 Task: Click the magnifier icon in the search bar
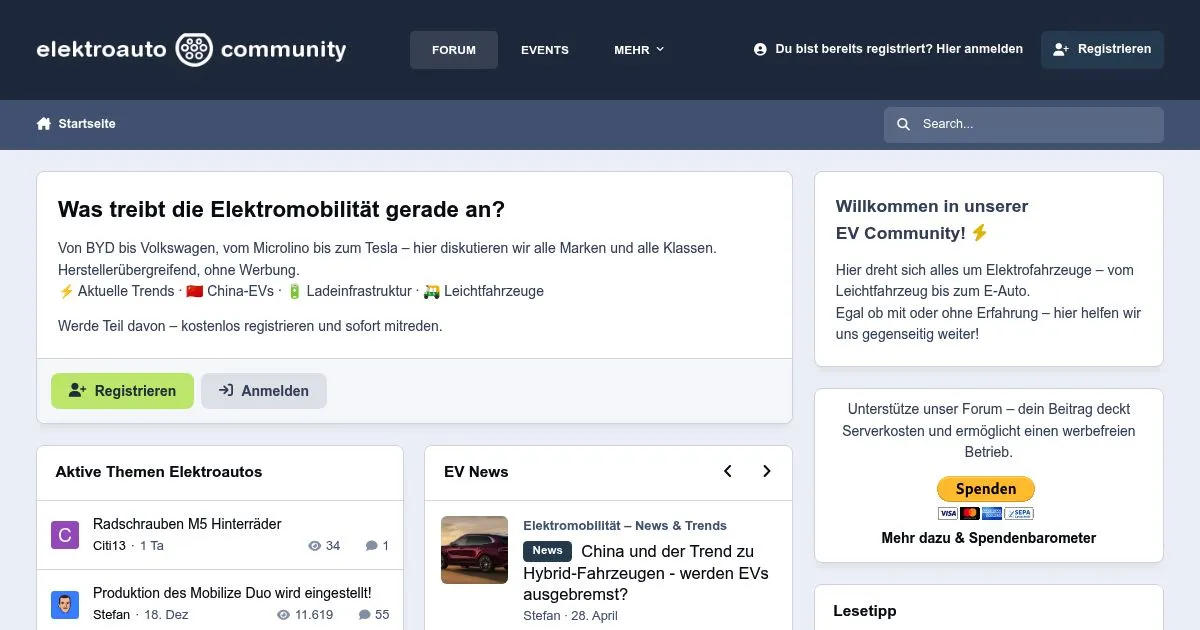pos(904,125)
